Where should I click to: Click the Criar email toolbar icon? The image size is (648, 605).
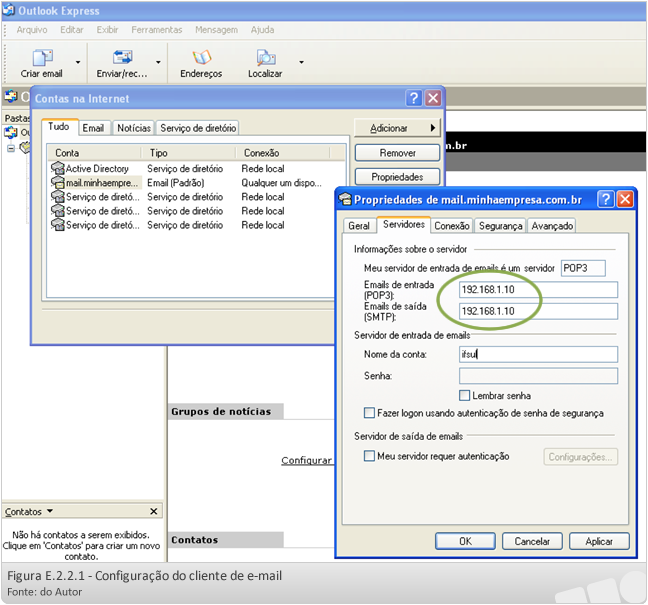(42, 58)
